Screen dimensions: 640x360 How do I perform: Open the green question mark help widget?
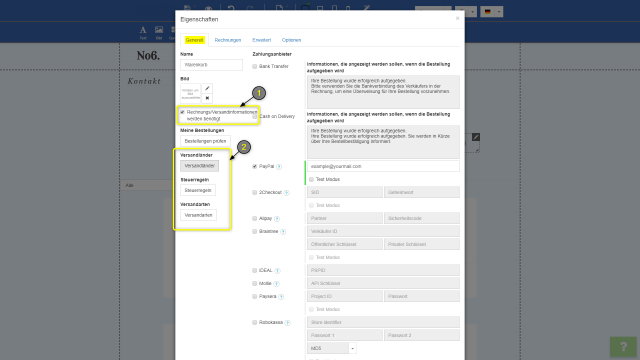pos(623,347)
